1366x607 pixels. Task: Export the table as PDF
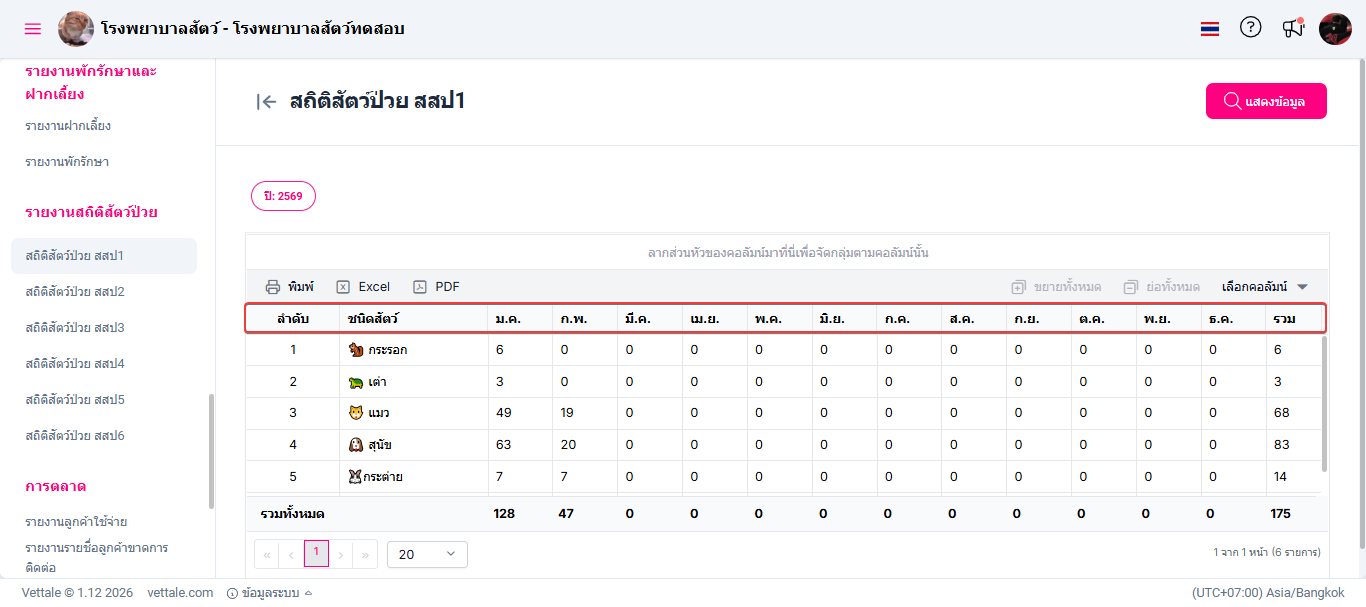[436, 287]
